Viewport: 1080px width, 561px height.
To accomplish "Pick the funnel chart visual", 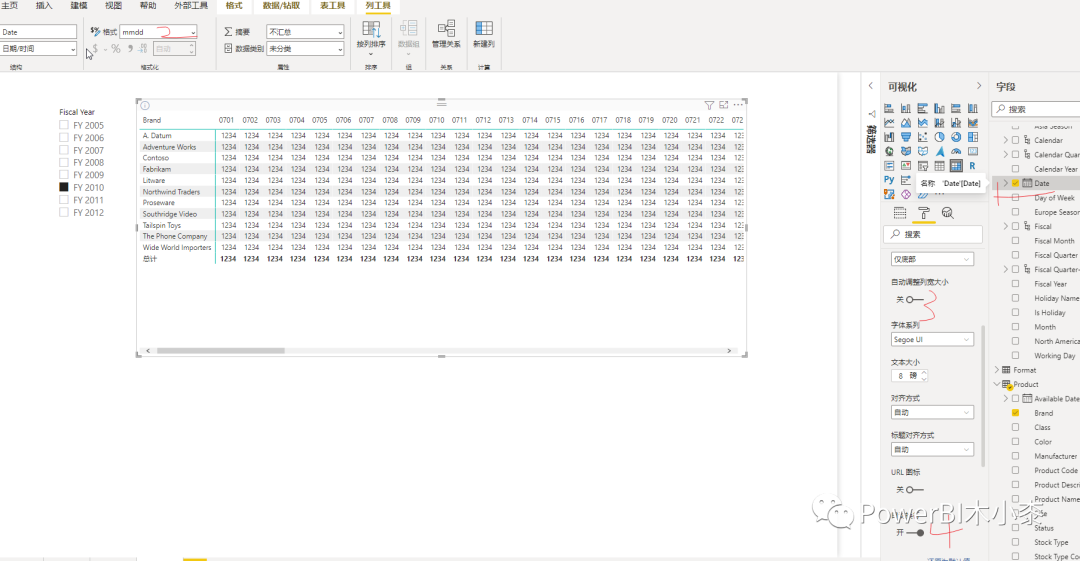I will pyautogui.click(x=906, y=137).
